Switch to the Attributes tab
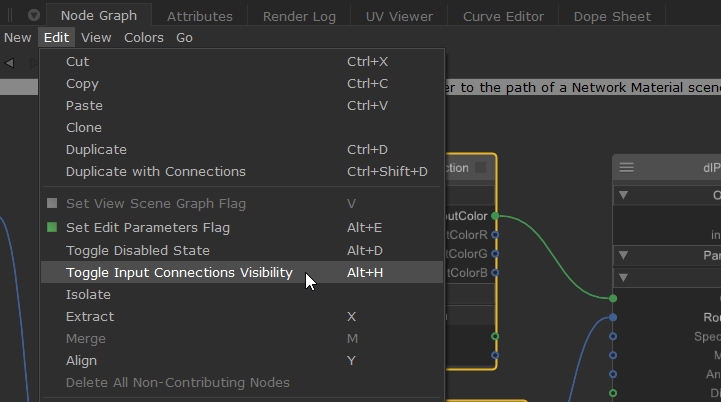 pos(199,16)
